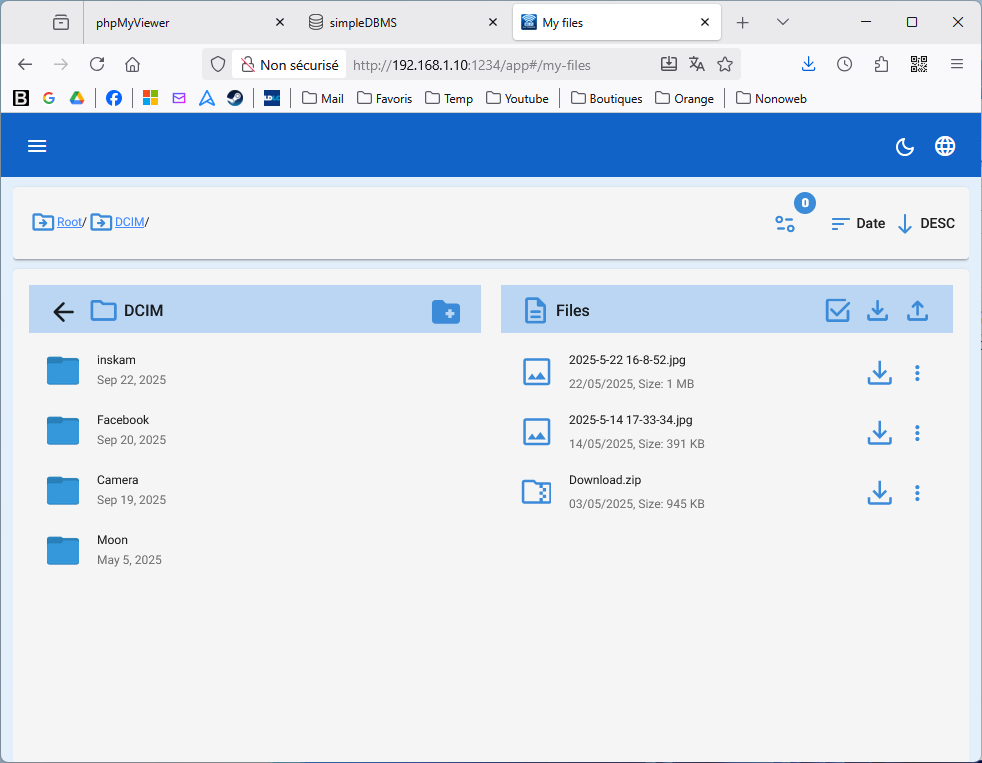Image resolution: width=982 pixels, height=763 pixels.
Task: Open more options for 2025-5-22 16-8-52.jpg
Action: point(917,373)
